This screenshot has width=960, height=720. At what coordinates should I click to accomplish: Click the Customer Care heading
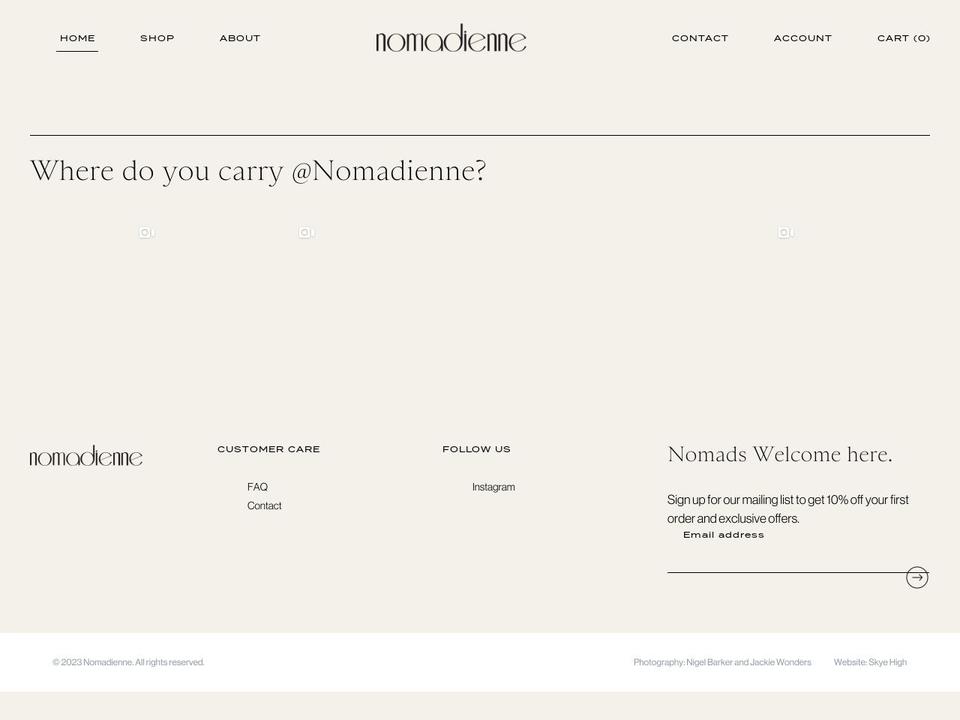tap(269, 449)
